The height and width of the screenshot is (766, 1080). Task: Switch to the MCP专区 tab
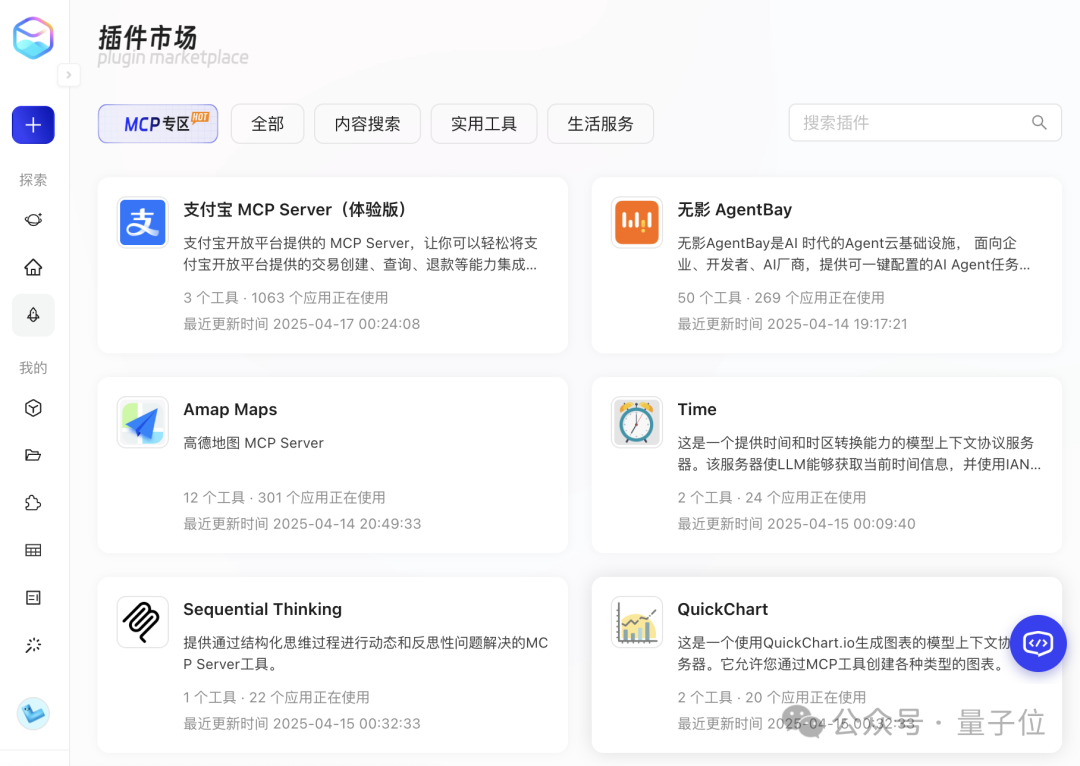[158, 124]
